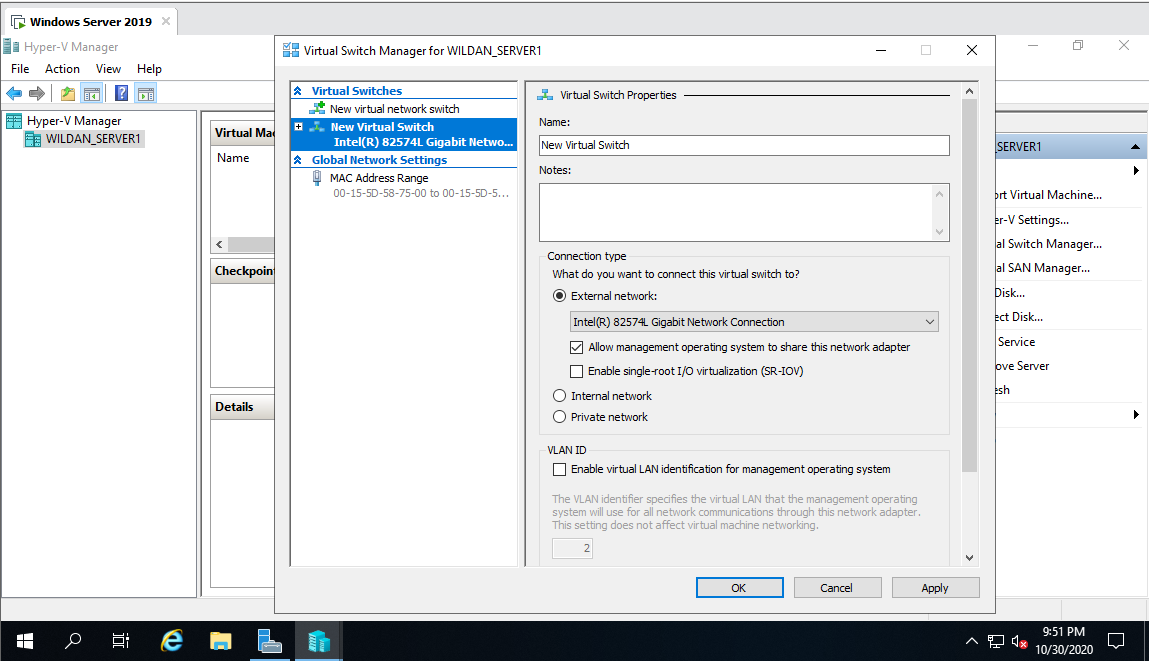Select External network radio button
Screen dimensions: 1149x661
(x=559, y=296)
